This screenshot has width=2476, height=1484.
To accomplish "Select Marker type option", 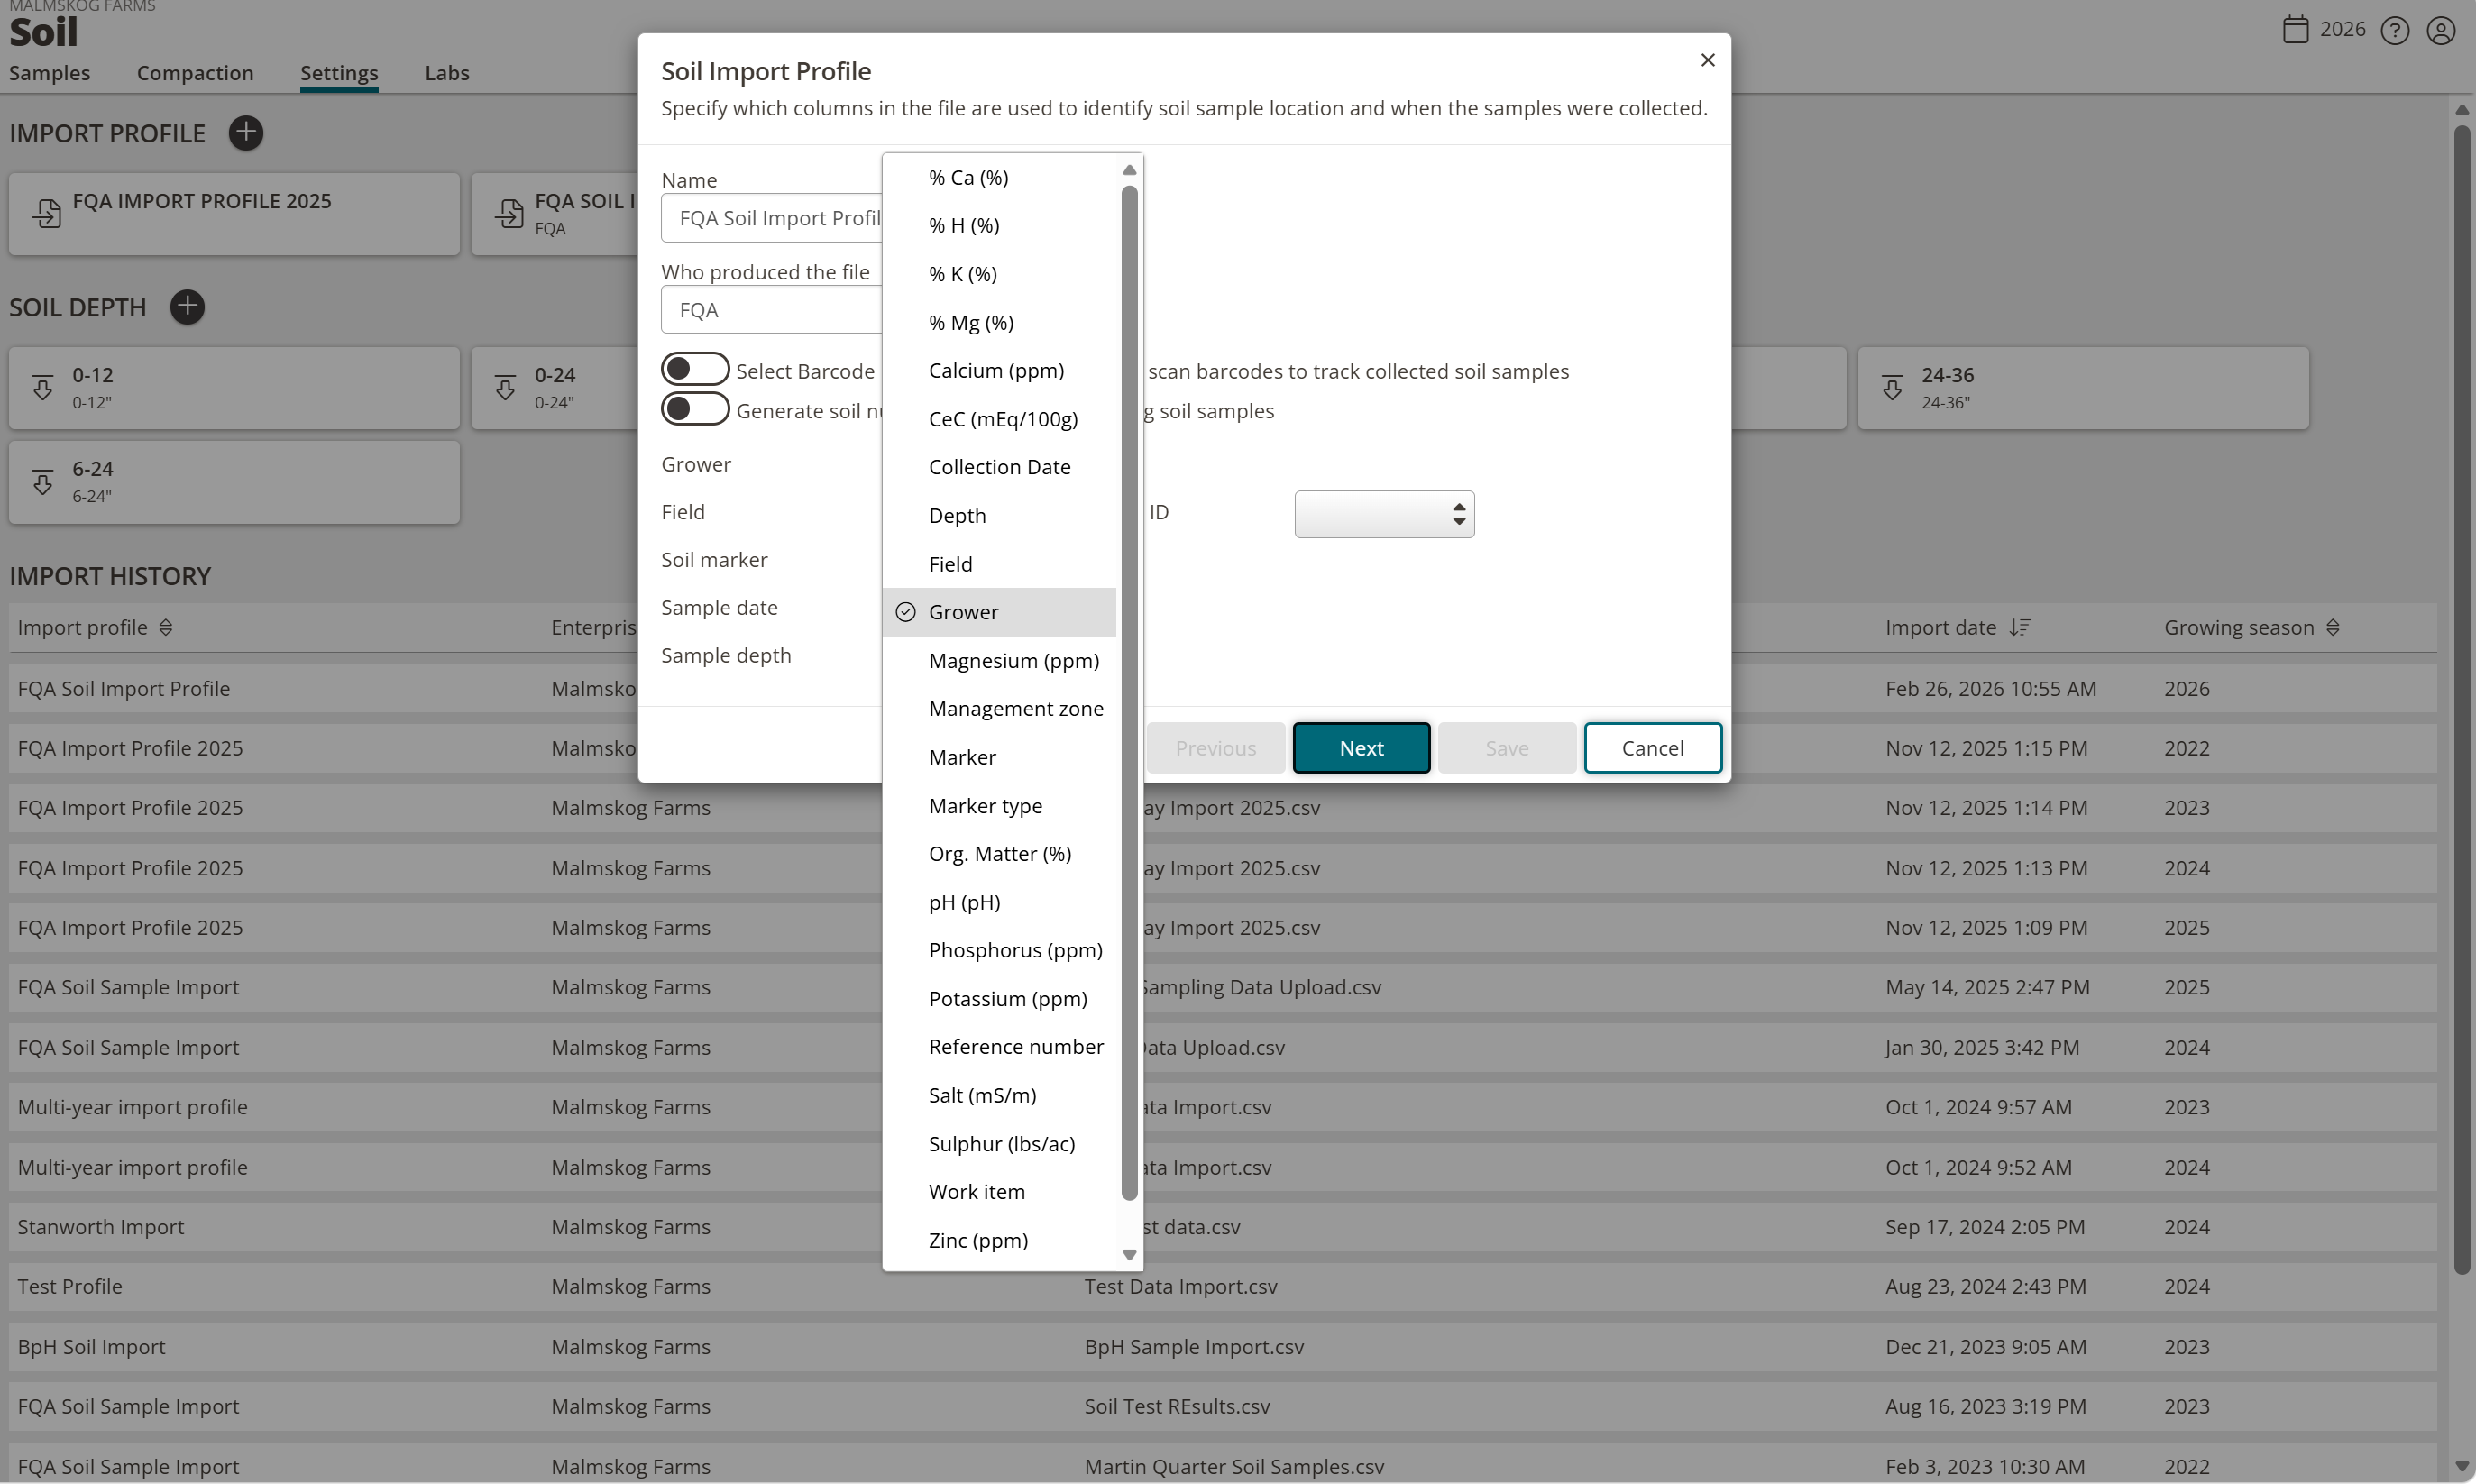I will (x=999, y=805).
